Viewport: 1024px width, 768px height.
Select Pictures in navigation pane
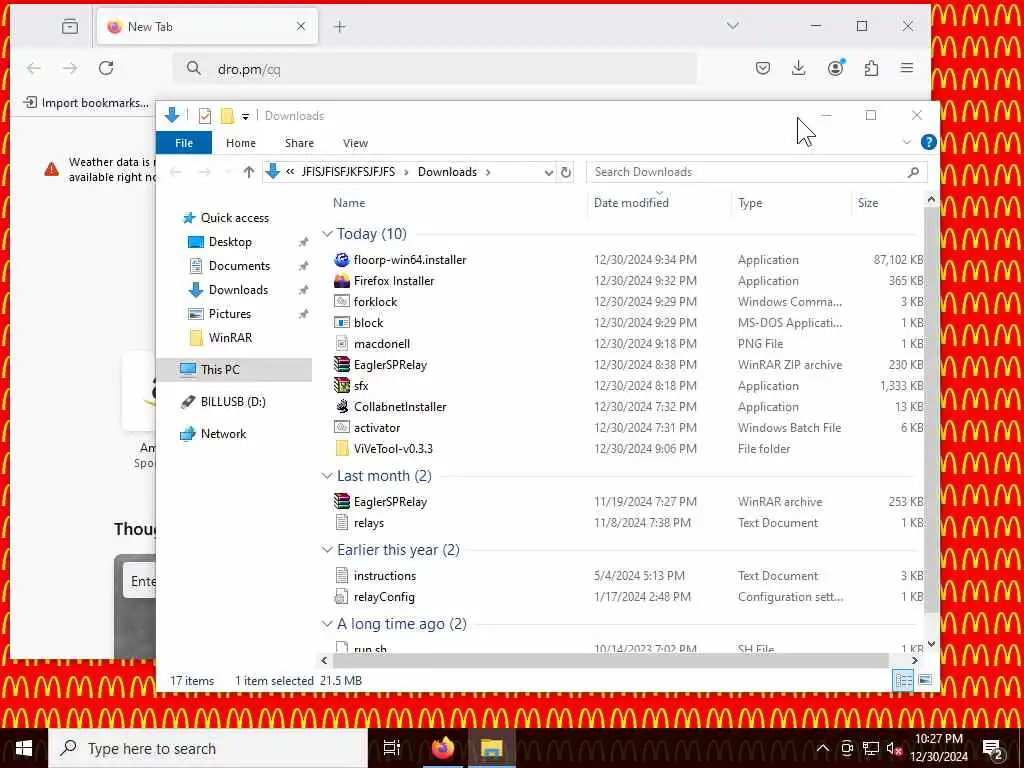229,314
